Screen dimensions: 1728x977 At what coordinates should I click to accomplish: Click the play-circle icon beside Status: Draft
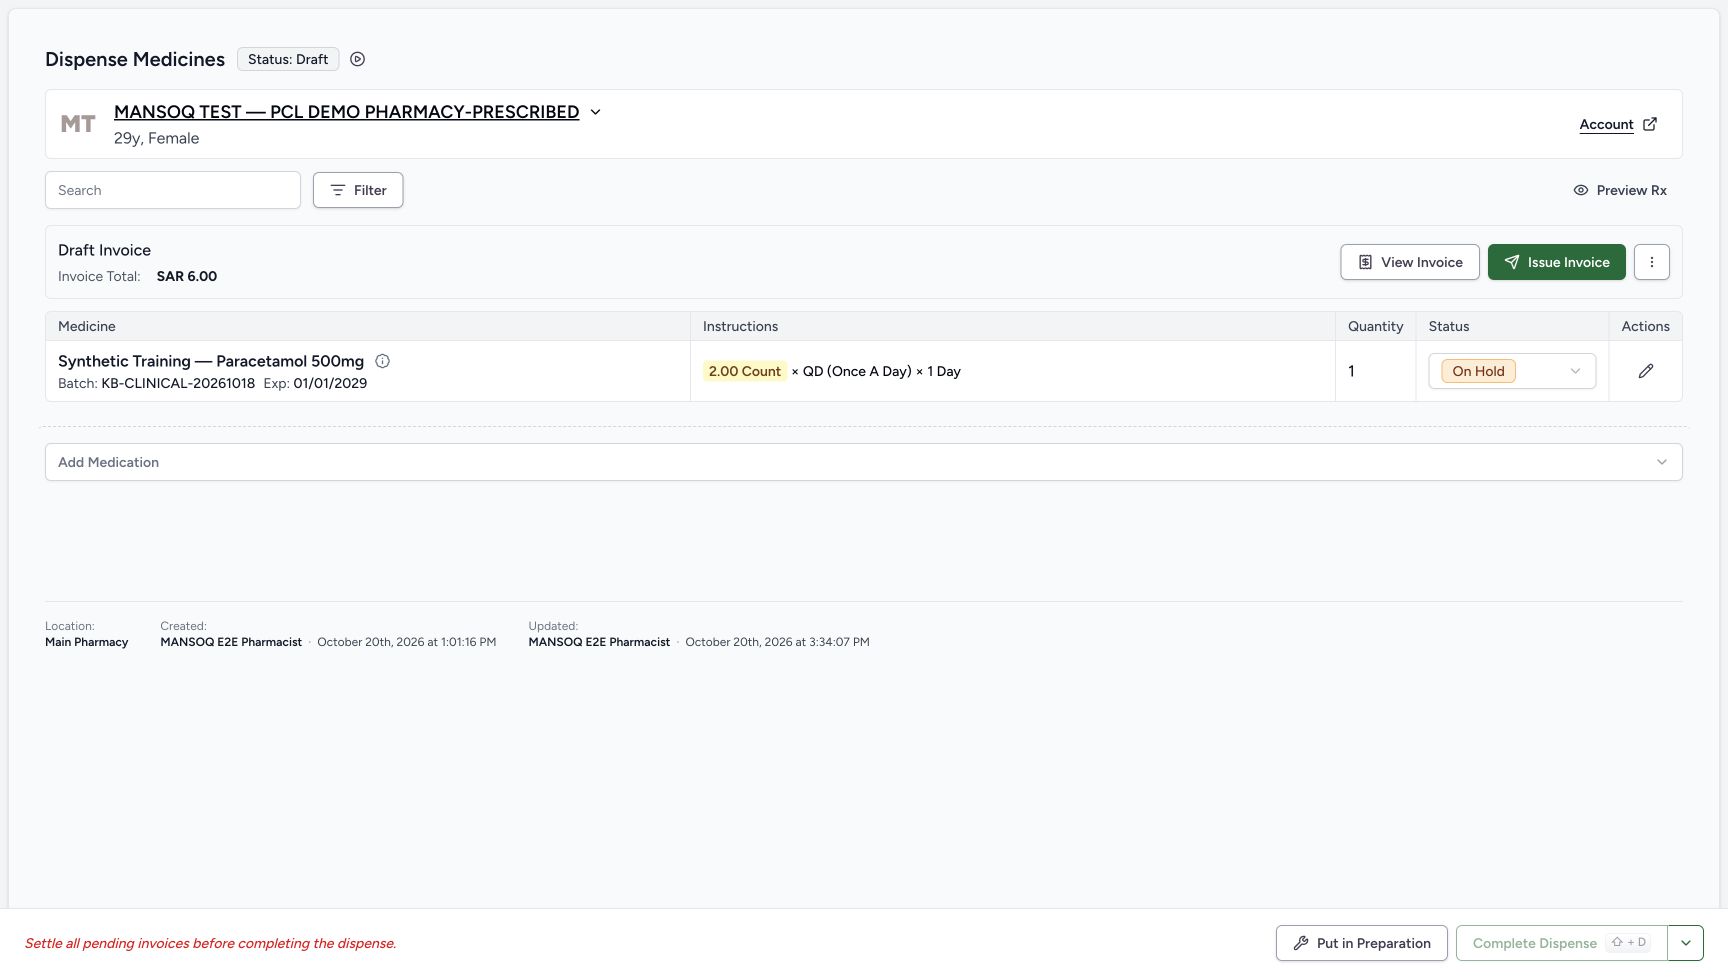pyautogui.click(x=357, y=59)
